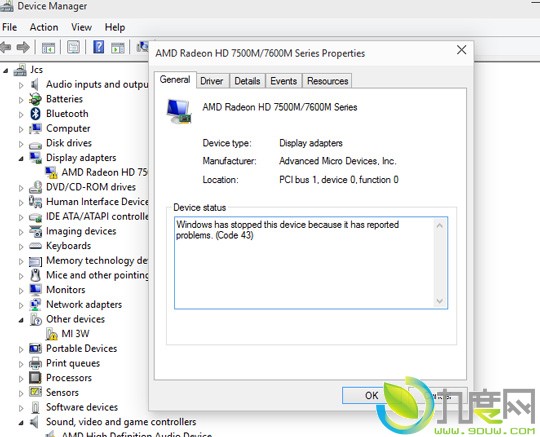
Task: Expand the Processors node arrow
Action: (21, 378)
